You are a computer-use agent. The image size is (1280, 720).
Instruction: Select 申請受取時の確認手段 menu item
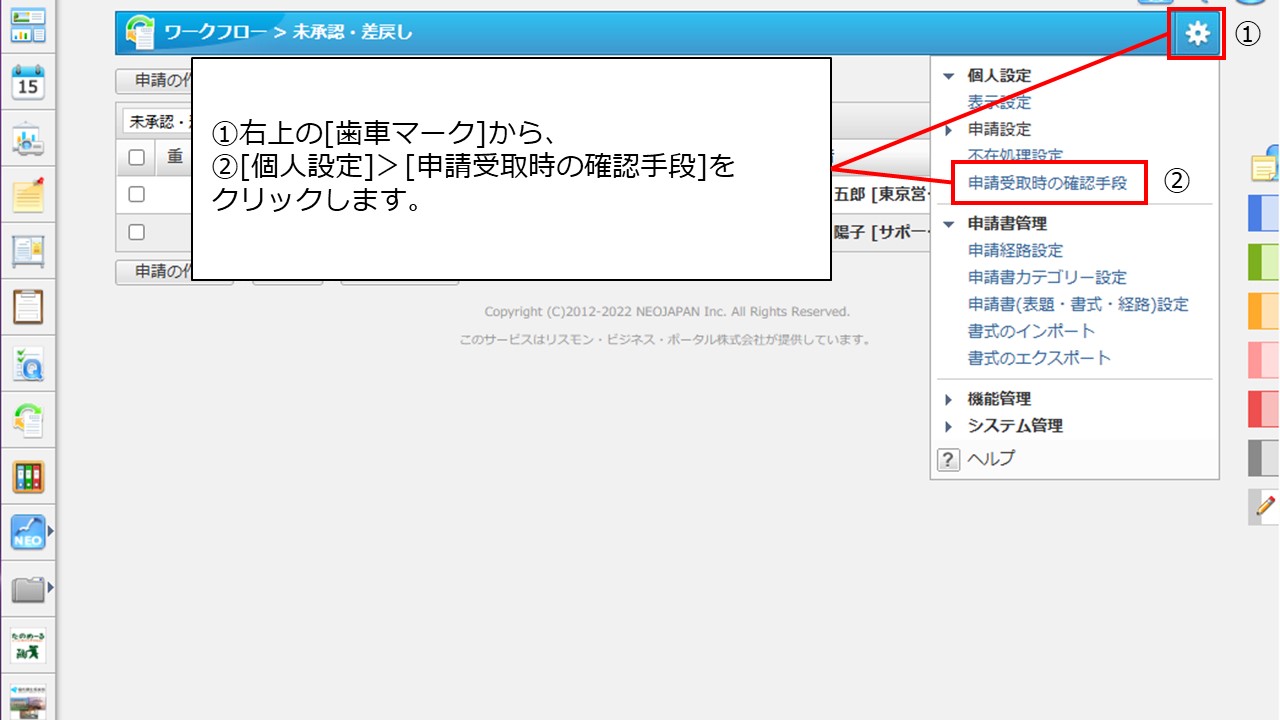1047,183
